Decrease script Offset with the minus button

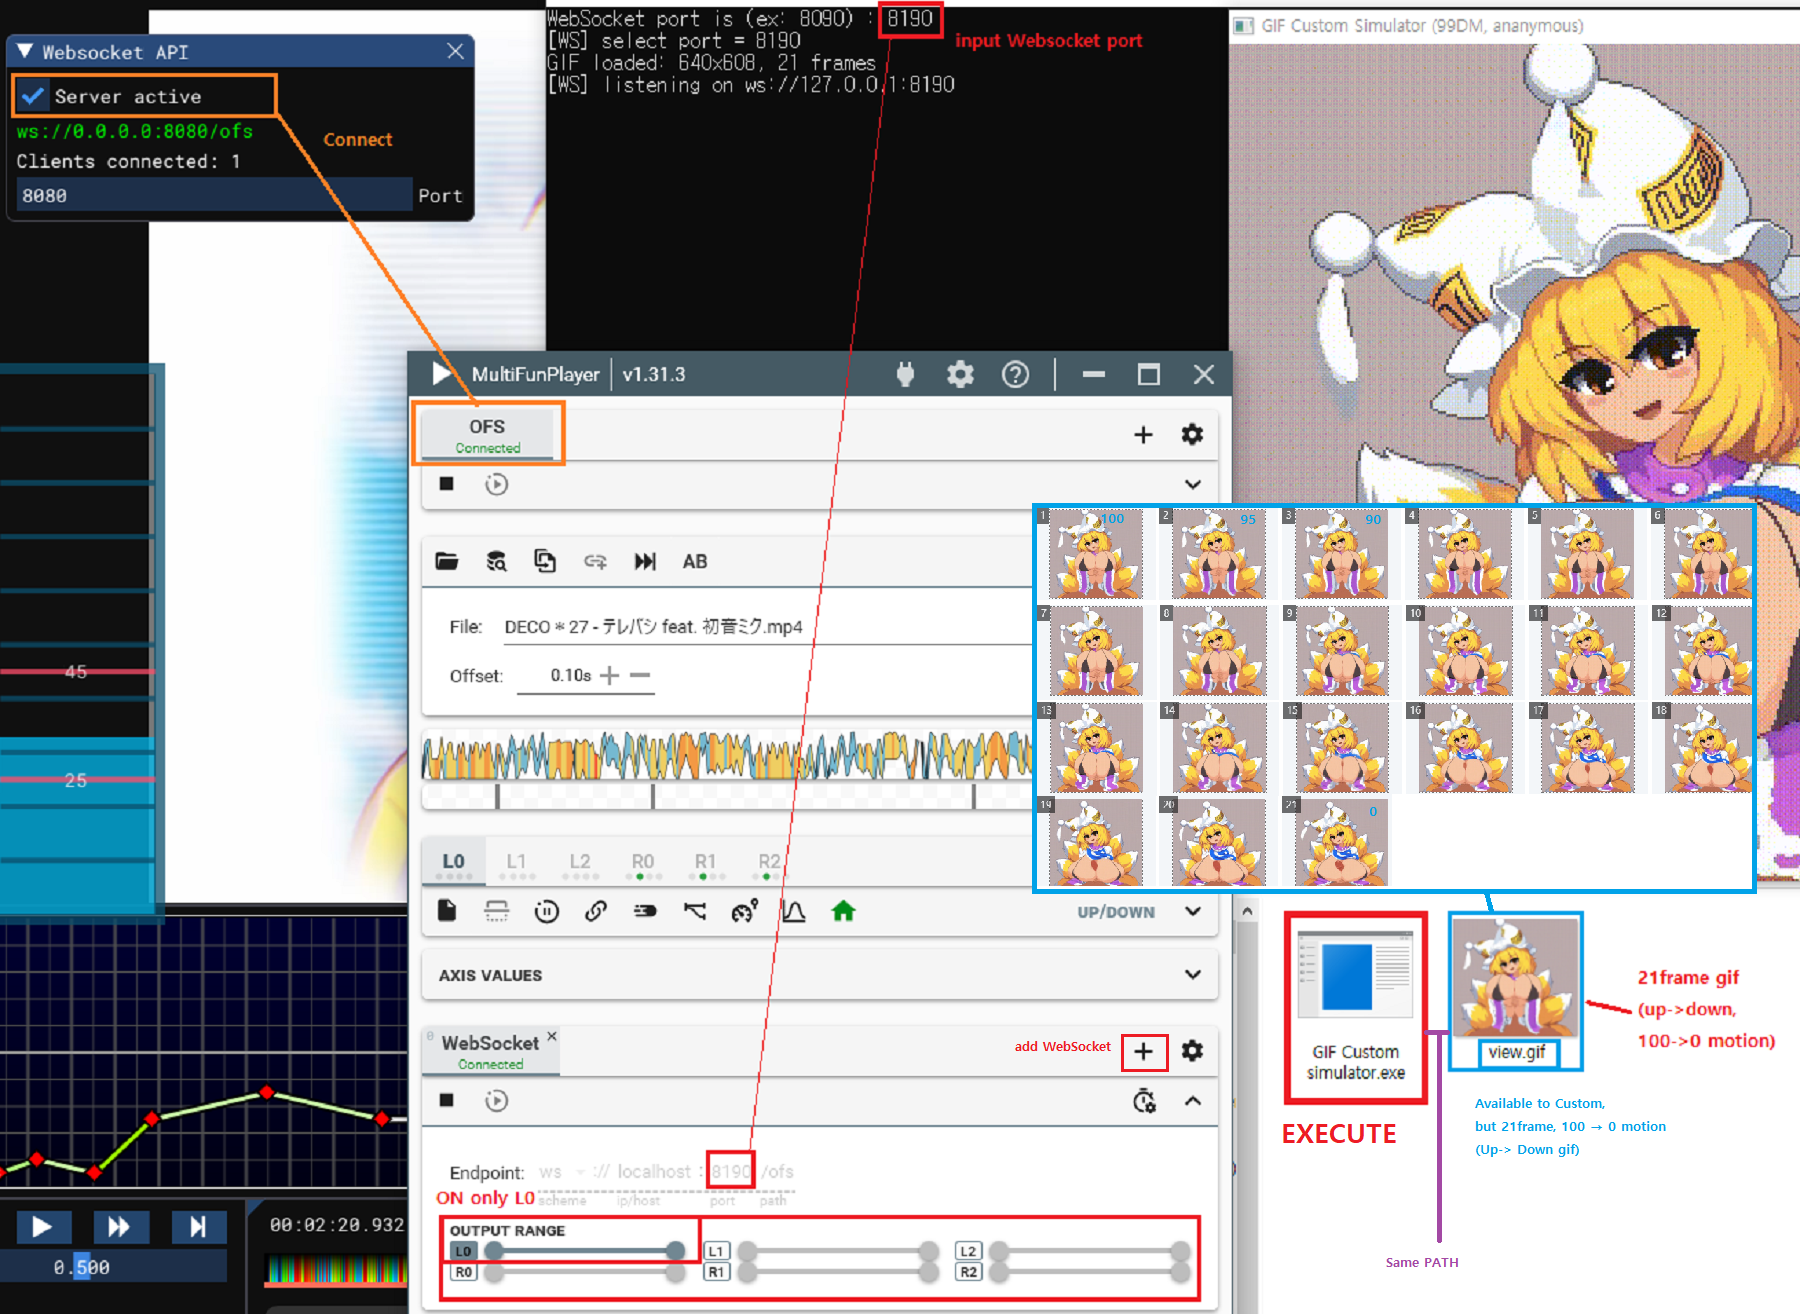pos(640,676)
